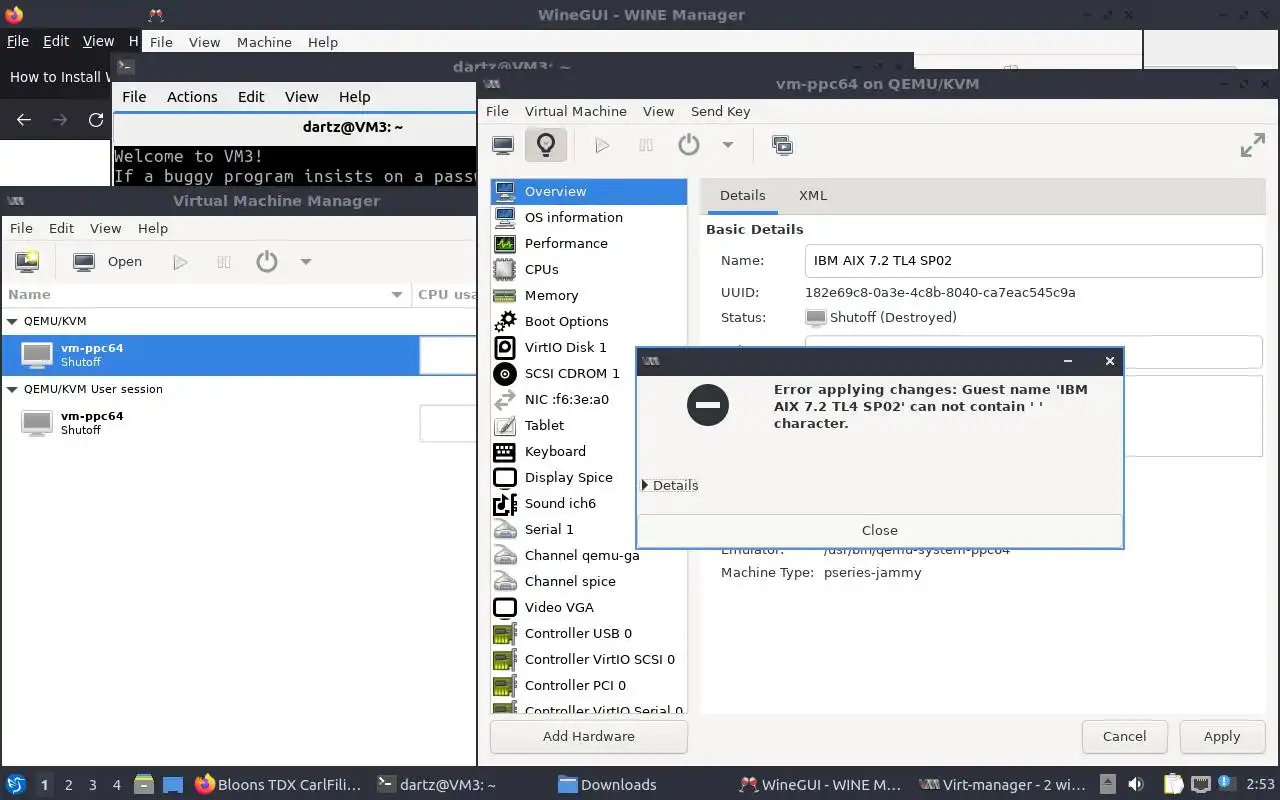Open Memory hardware entry
1280x800 pixels.
(x=589, y=295)
